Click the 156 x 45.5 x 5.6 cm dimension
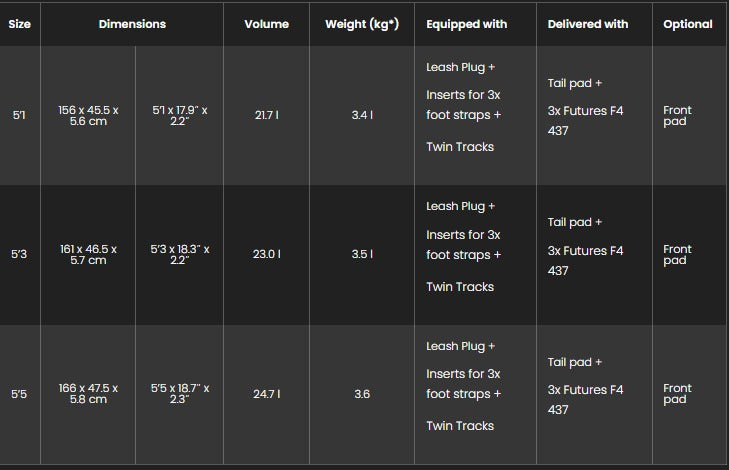Screen dimensions: 729x470 [88, 116]
